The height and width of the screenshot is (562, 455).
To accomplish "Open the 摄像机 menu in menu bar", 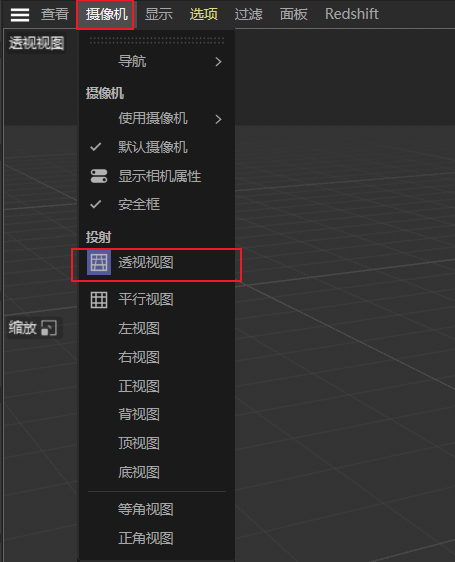I will [x=106, y=14].
